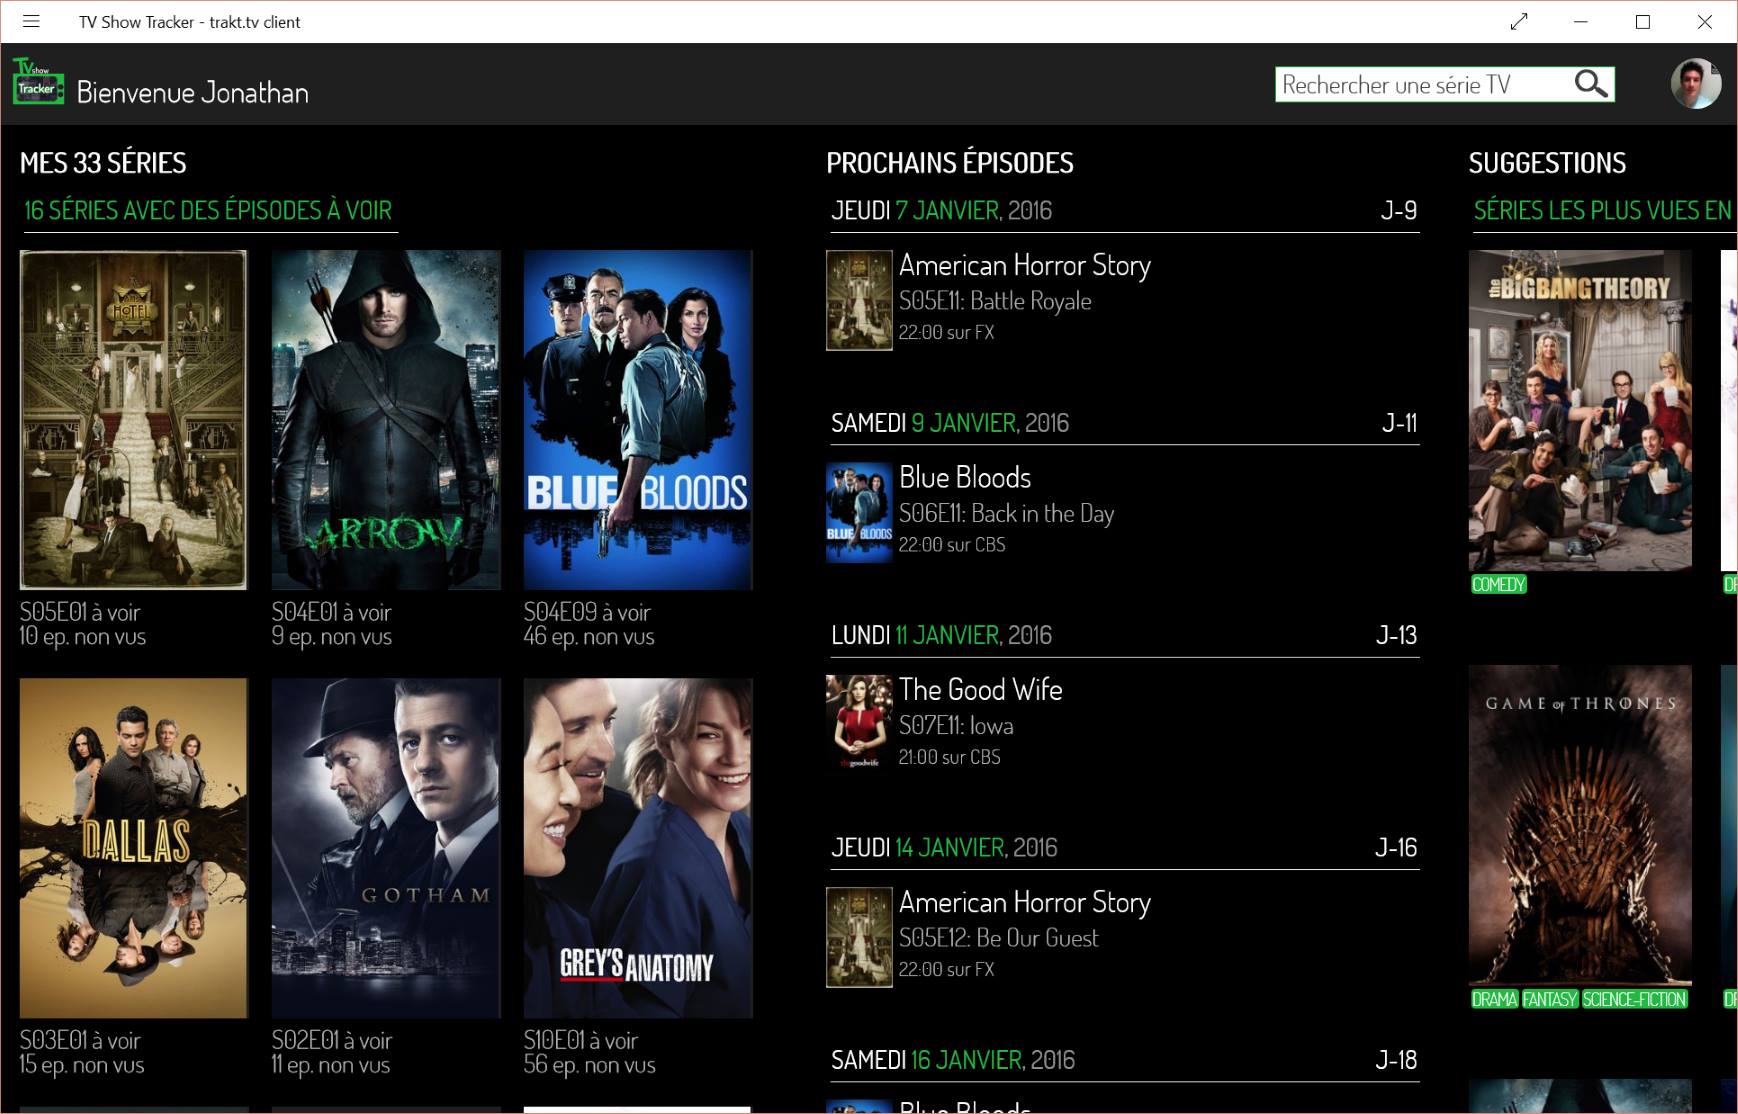Select the Game of Thrones suggestion poster
The width and height of the screenshot is (1738, 1114).
(x=1580, y=825)
